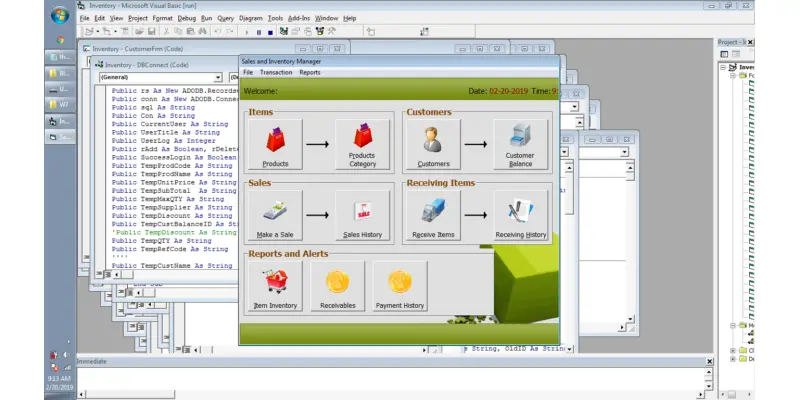Collapse the Modules folder in Project panel
This screenshot has width=800, height=400.
[733, 325]
